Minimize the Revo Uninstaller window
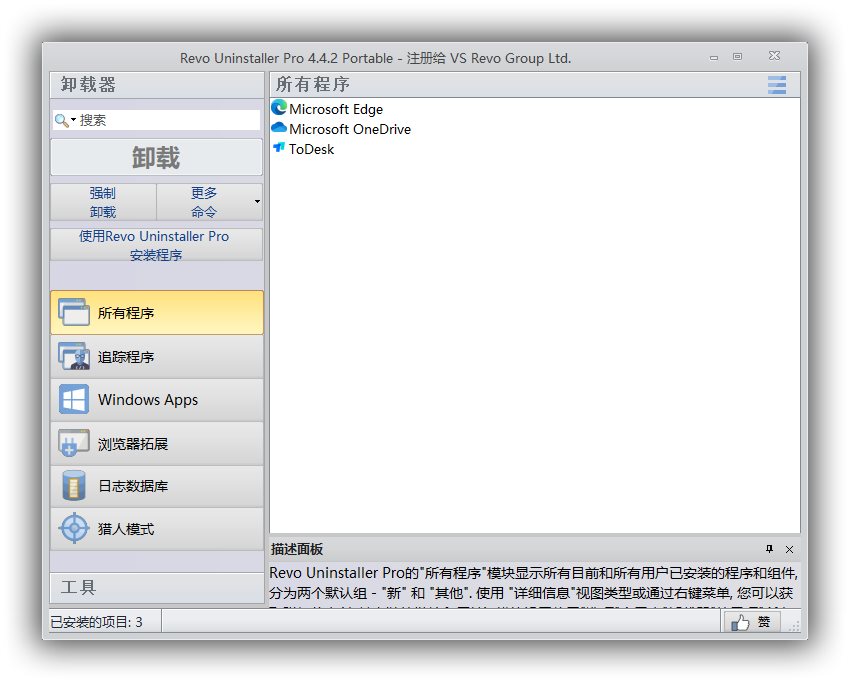Screen dimensions: 850x682 tap(714, 57)
